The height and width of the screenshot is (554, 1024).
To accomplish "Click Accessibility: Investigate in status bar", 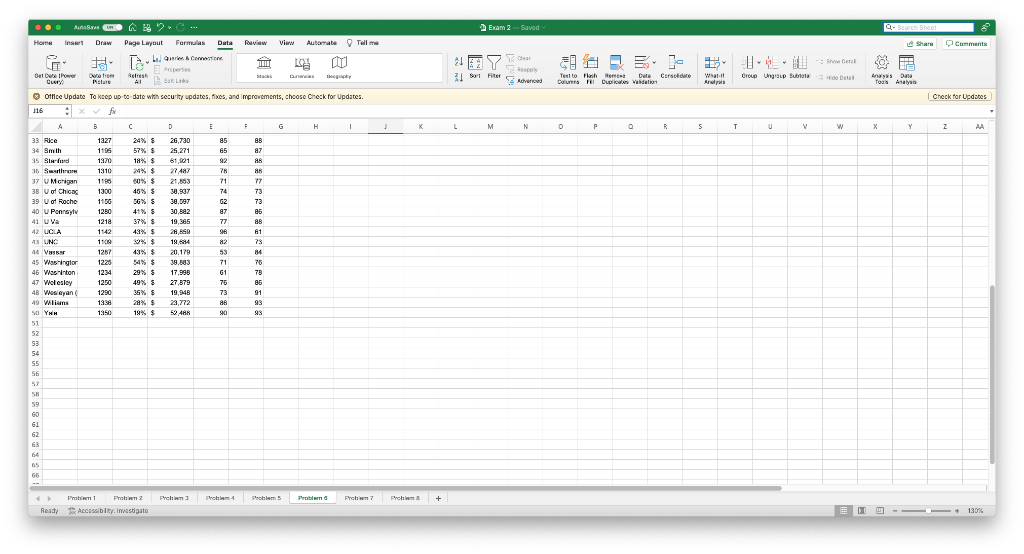I will tap(108, 511).
